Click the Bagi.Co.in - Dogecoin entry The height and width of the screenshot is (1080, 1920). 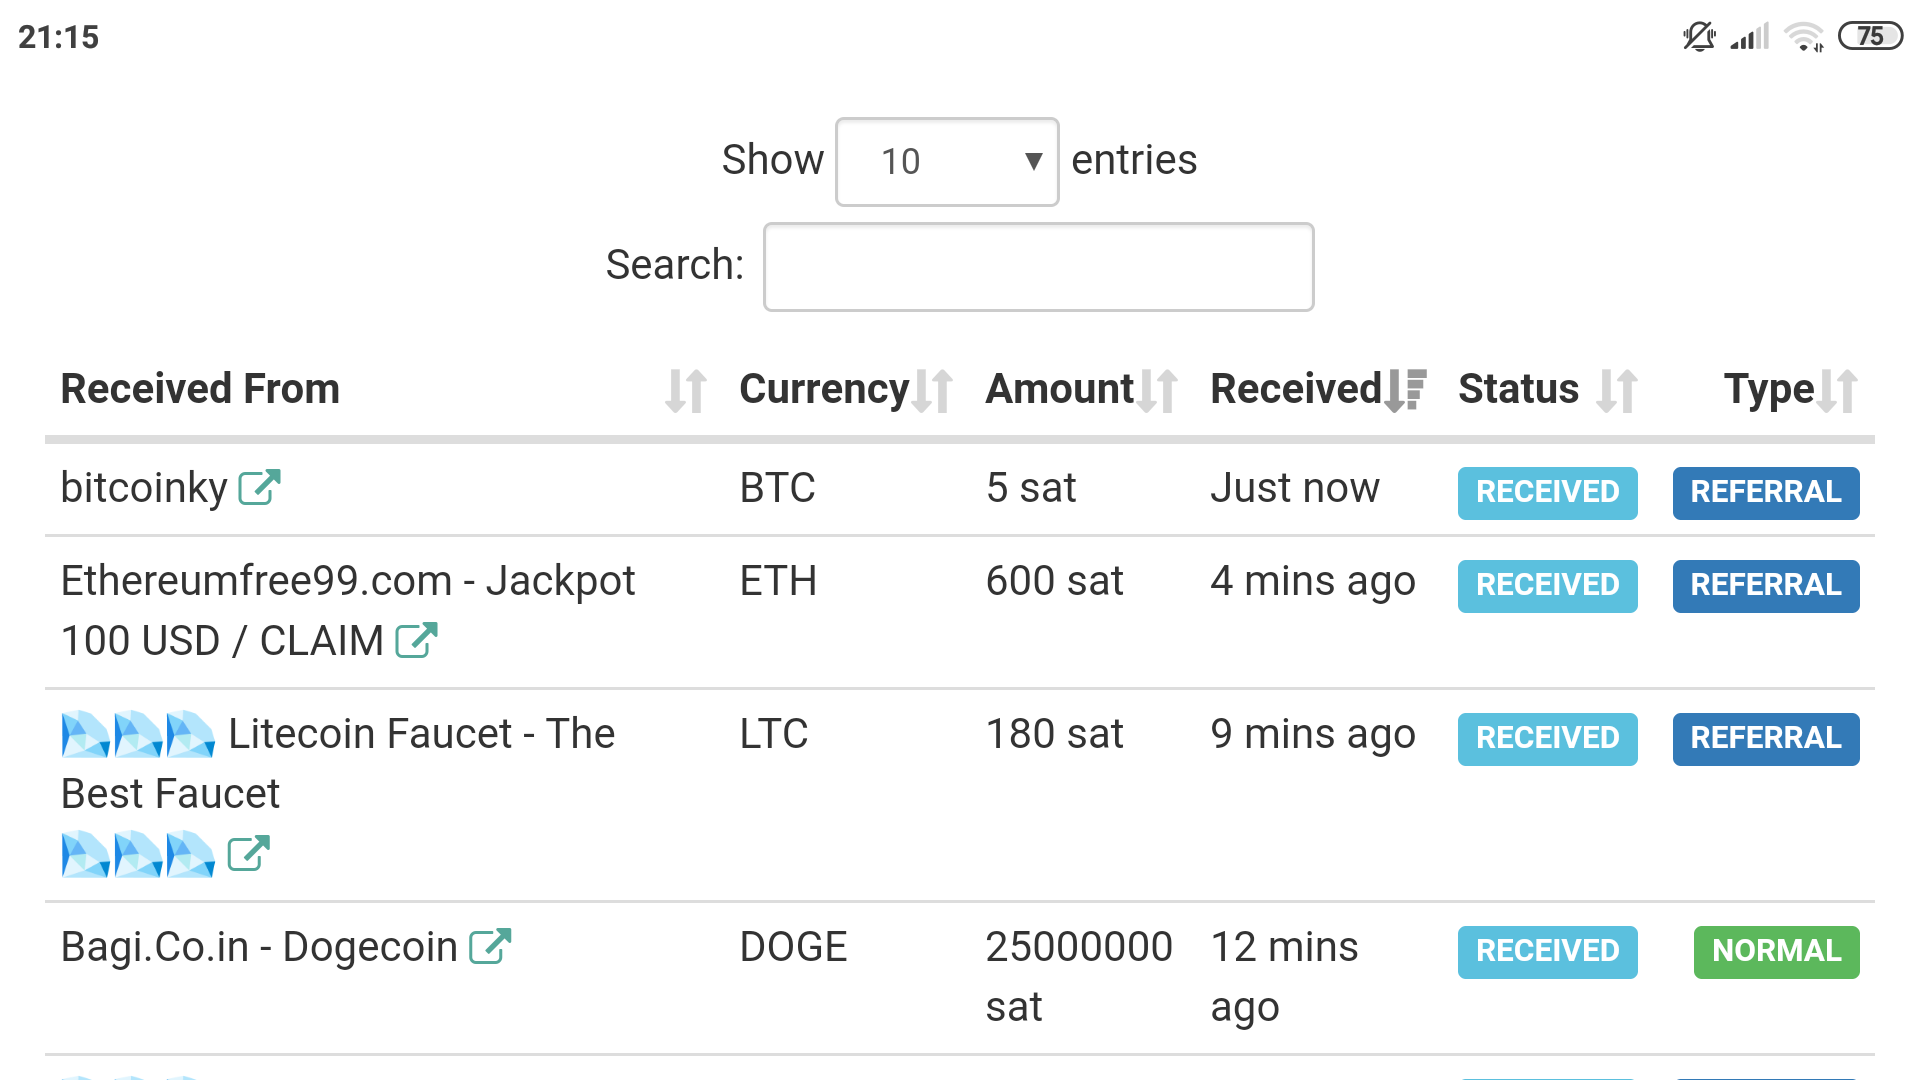point(259,947)
